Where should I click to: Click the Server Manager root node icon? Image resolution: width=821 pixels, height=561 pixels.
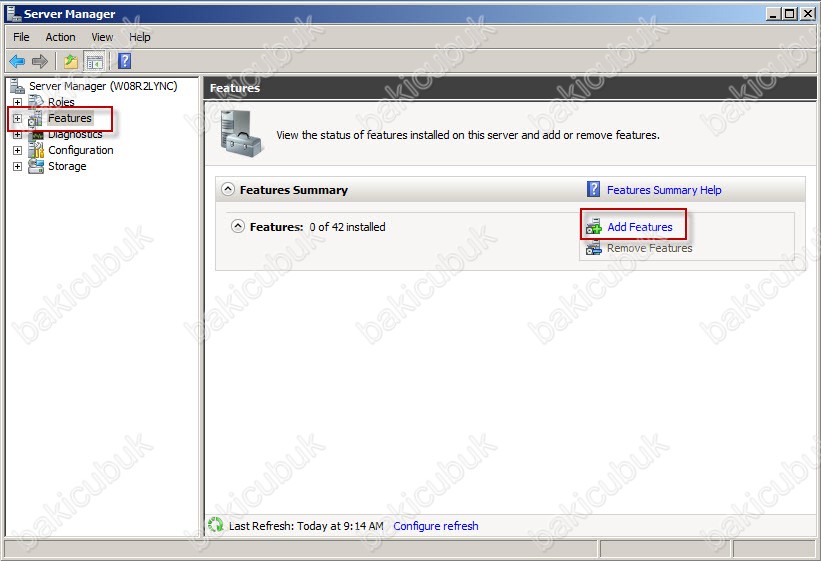[x=17, y=86]
